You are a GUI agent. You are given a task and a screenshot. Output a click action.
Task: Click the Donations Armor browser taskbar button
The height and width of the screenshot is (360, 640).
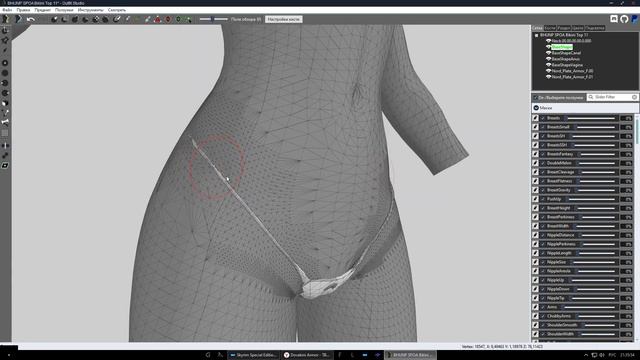tap(307, 355)
